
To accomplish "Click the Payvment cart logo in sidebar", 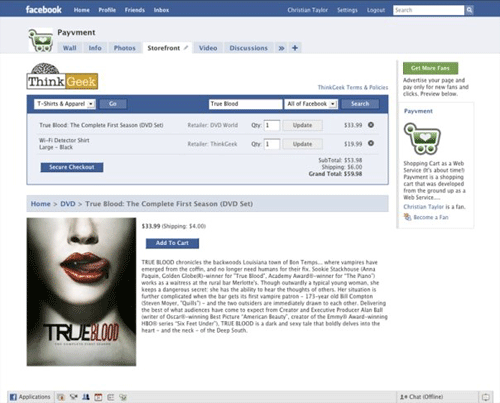I will tap(422, 139).
